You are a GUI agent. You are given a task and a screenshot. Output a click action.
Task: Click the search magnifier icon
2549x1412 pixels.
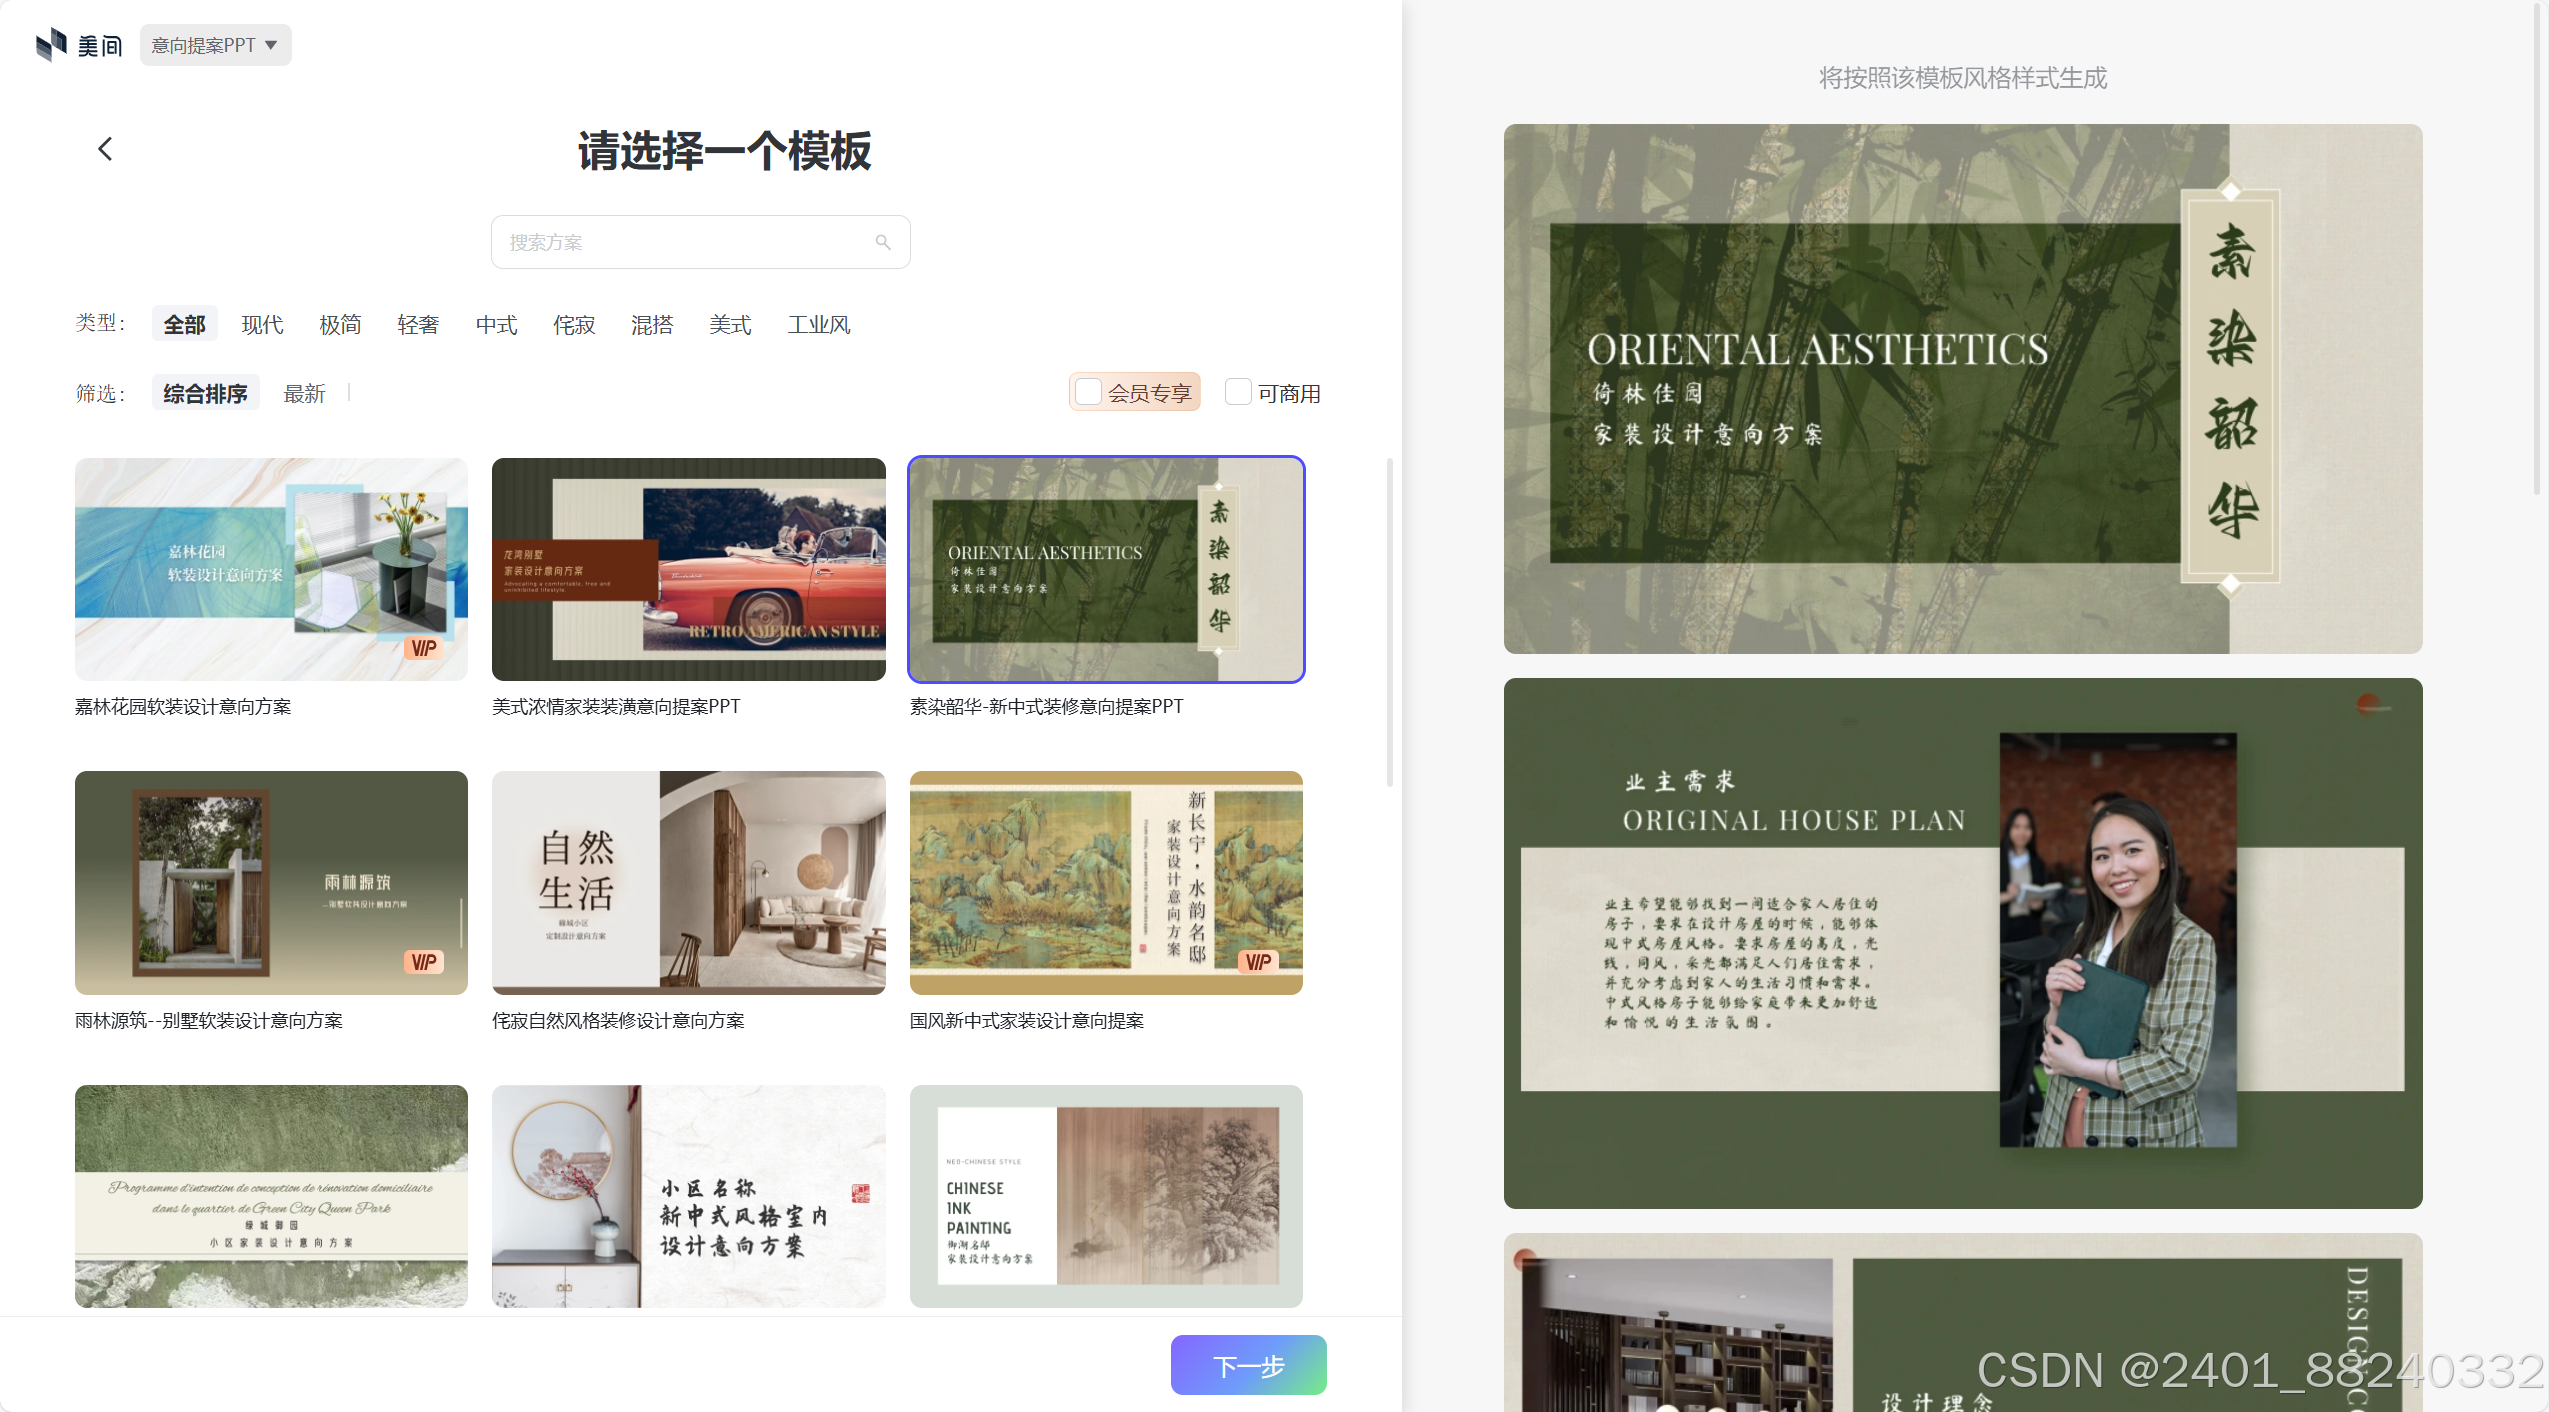[x=884, y=242]
